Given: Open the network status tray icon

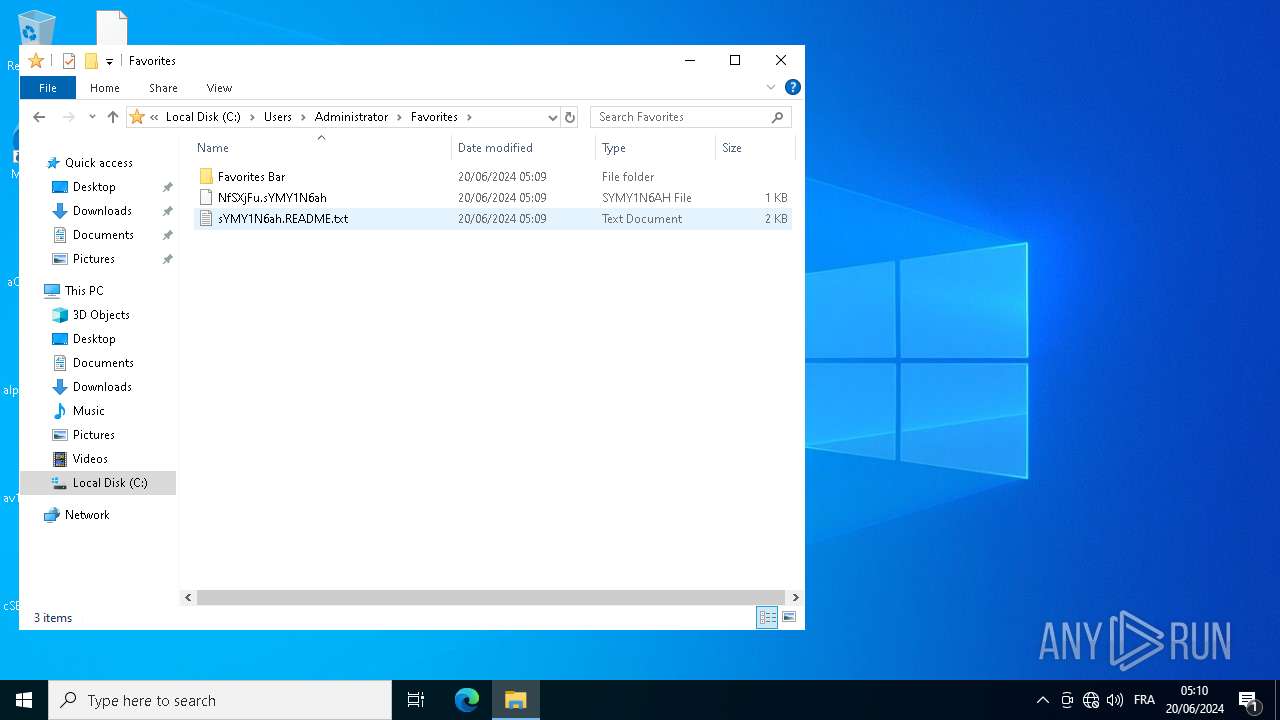Looking at the screenshot, I should pos(1091,700).
